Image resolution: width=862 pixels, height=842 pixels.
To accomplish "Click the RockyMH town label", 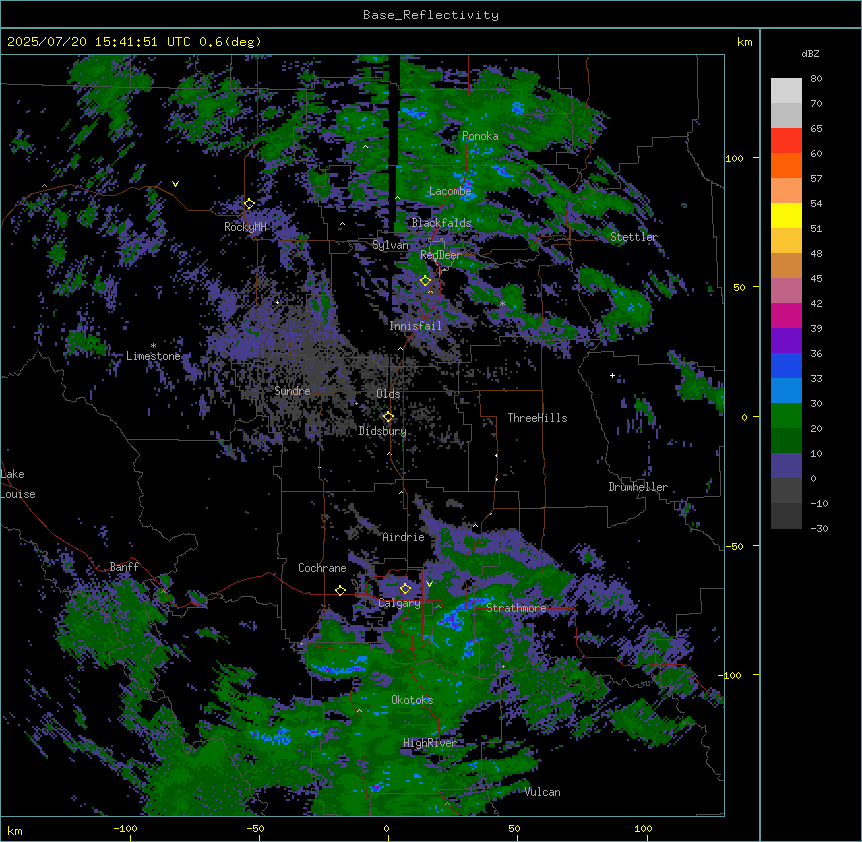I will 245,227.
